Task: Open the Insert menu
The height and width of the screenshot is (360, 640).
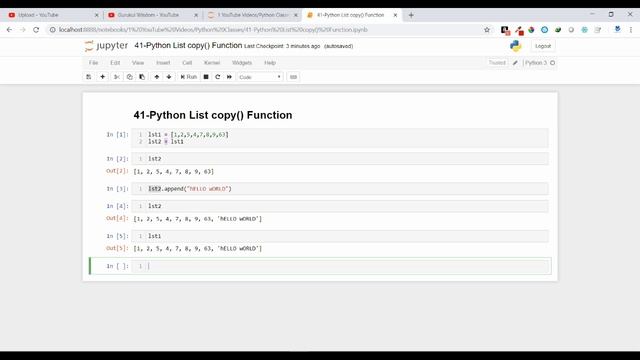Action: coord(163,63)
